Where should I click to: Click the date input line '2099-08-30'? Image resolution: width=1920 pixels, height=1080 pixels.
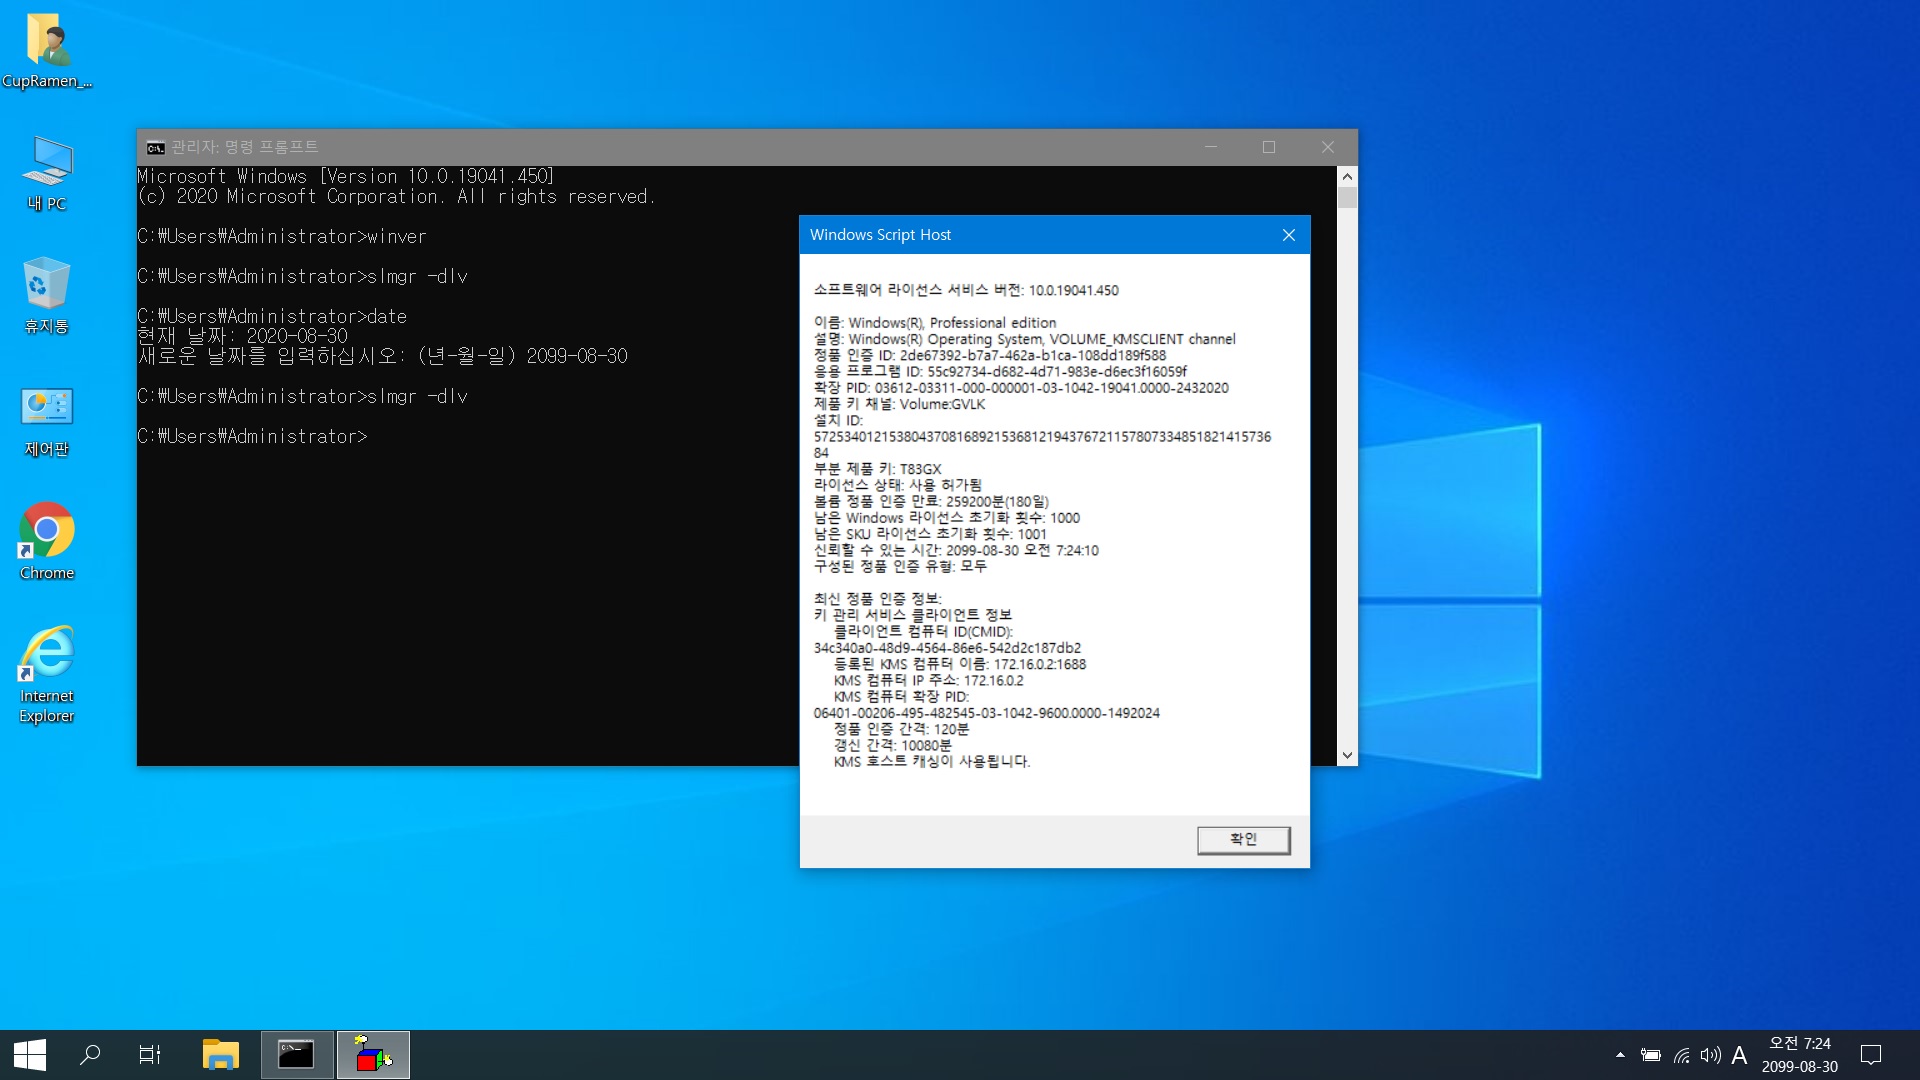383,356
